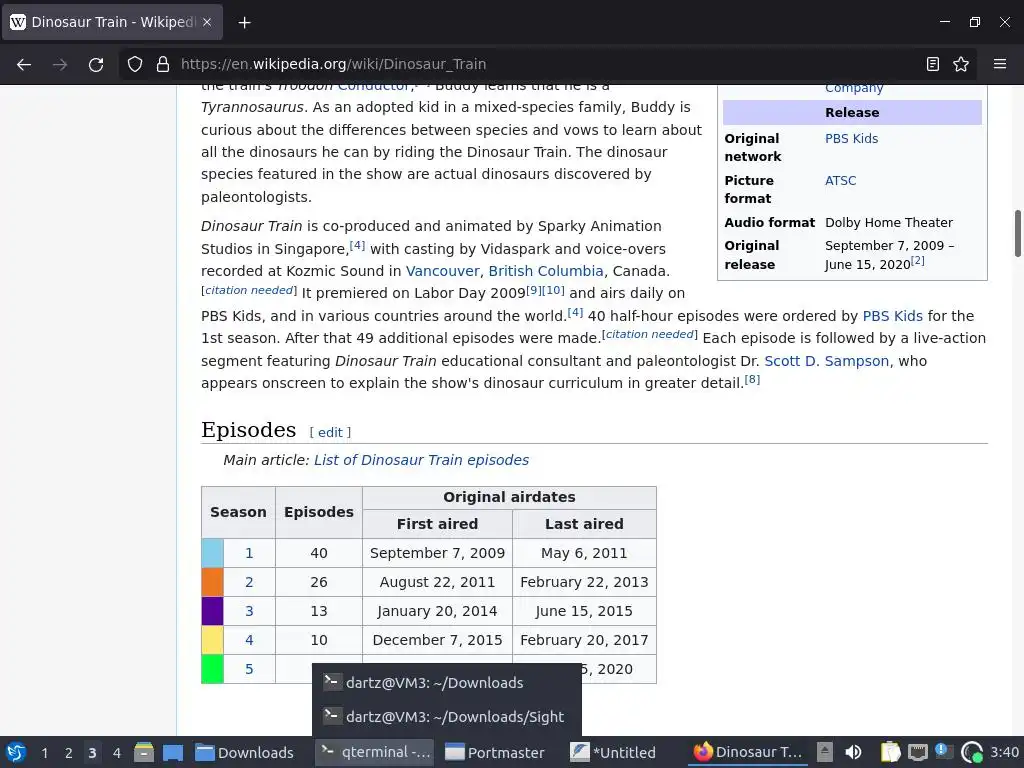Follow the British Columbia link
Image resolution: width=1024 pixels, height=768 pixels.
pyautogui.click(x=546, y=271)
